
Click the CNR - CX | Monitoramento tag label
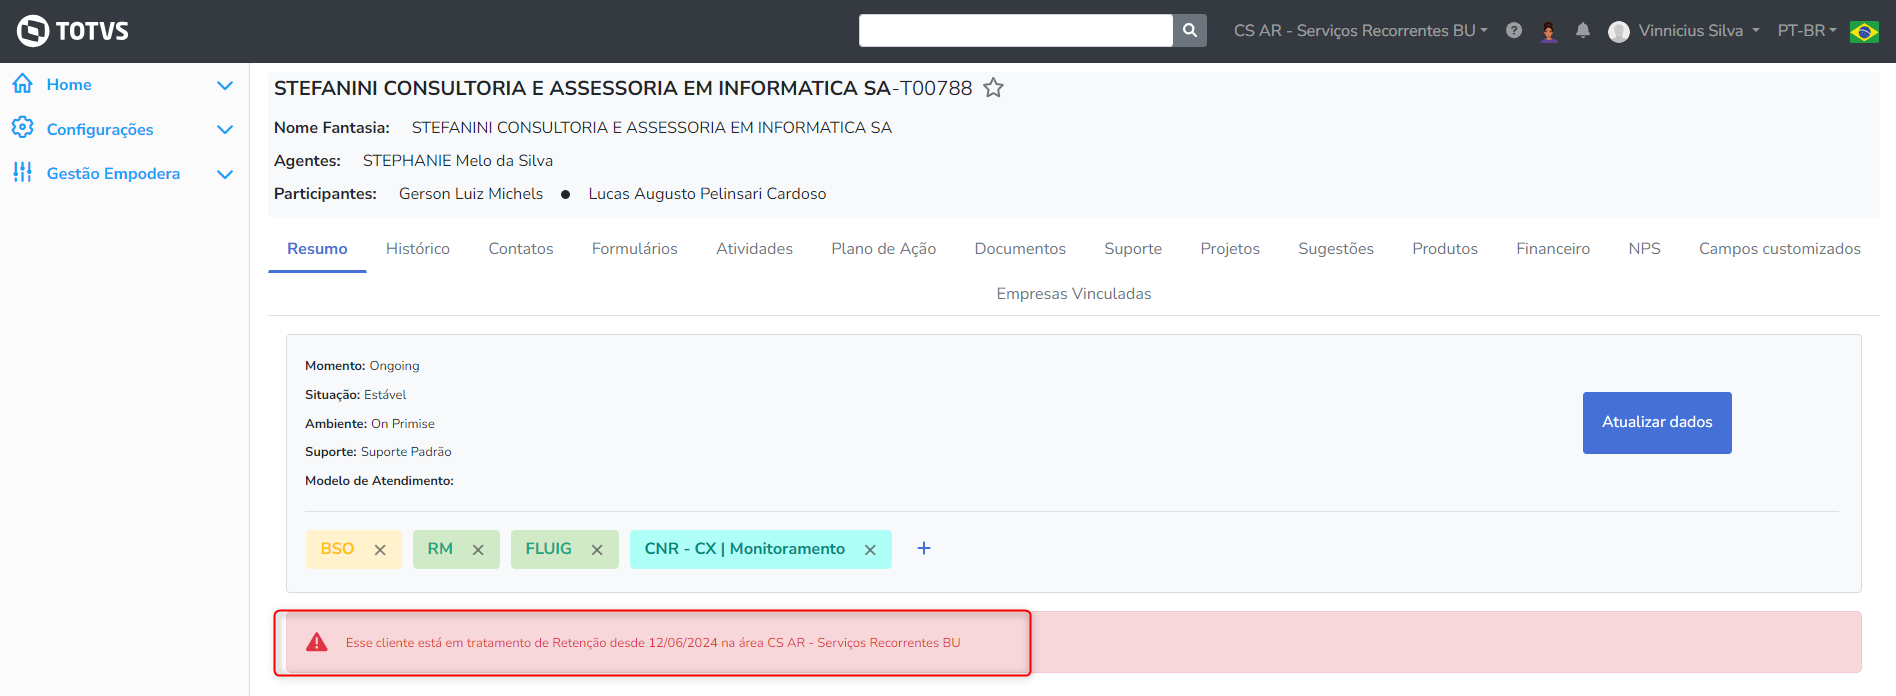(x=745, y=549)
